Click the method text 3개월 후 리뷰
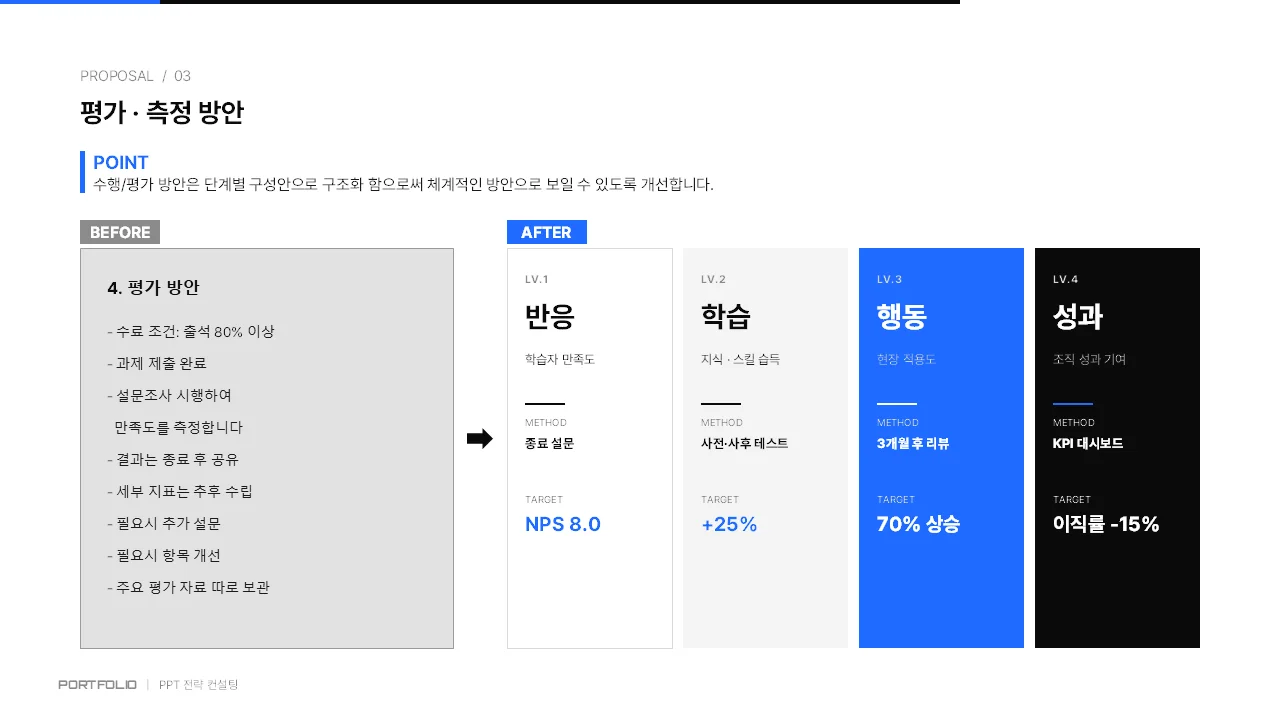 pos(913,443)
